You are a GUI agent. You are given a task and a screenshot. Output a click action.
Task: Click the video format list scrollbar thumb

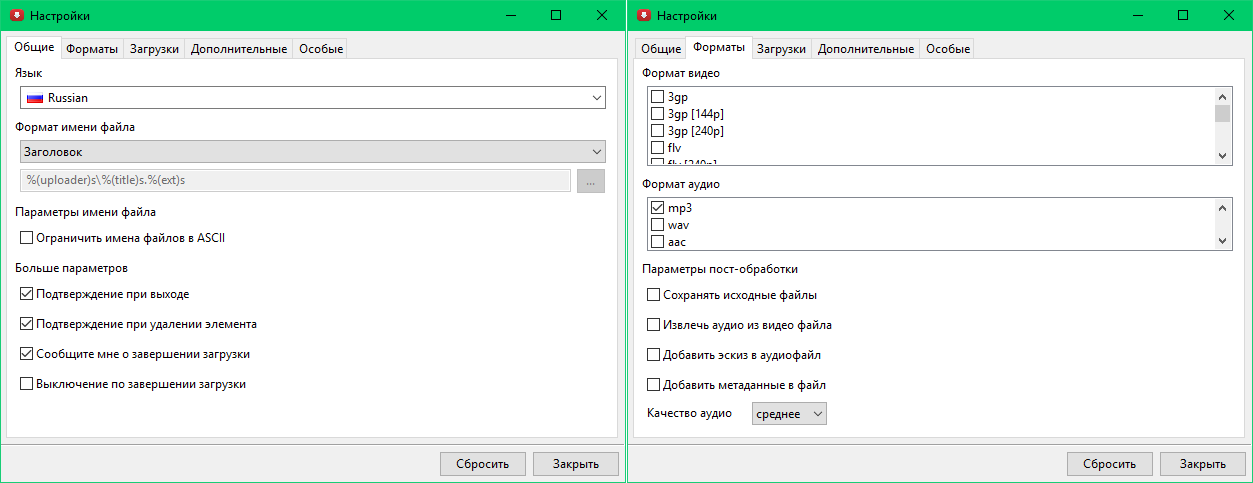1222,112
